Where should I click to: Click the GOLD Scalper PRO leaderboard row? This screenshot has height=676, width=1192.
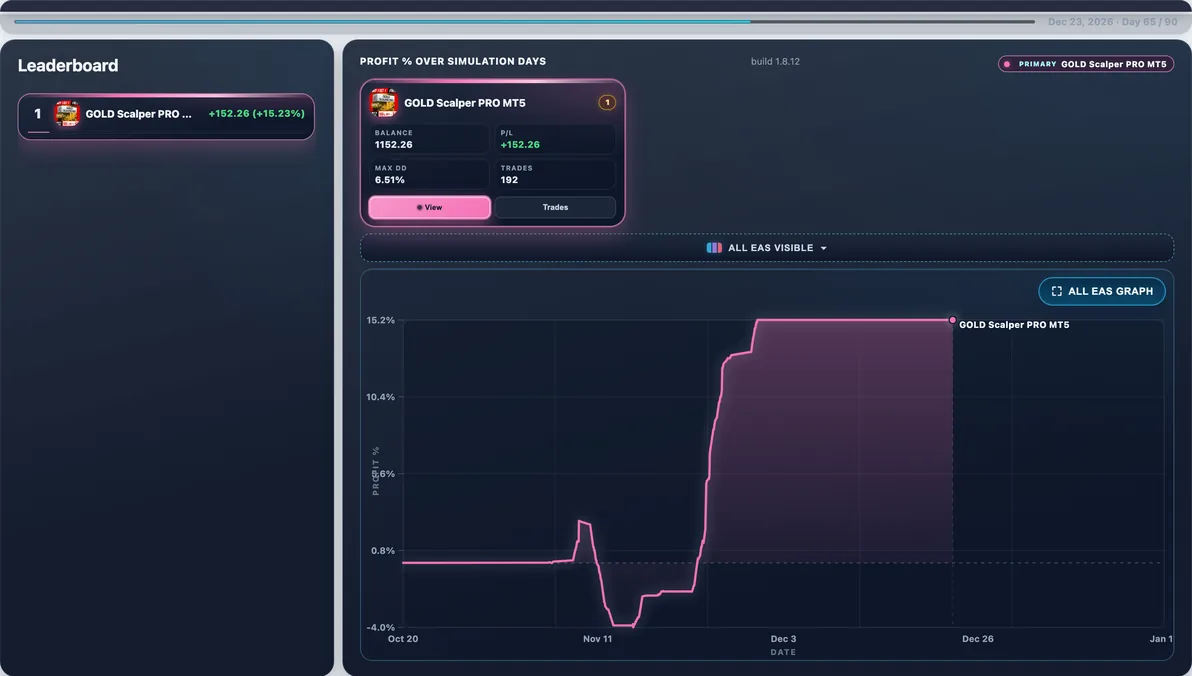[166, 116]
